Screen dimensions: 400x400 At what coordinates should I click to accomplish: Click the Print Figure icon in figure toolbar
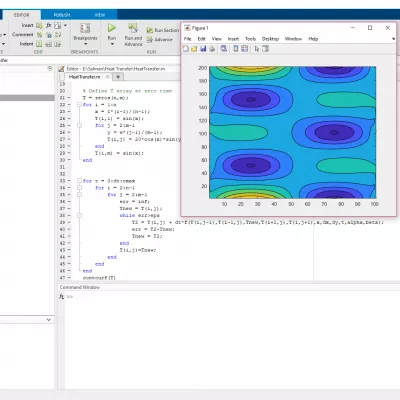point(212,49)
